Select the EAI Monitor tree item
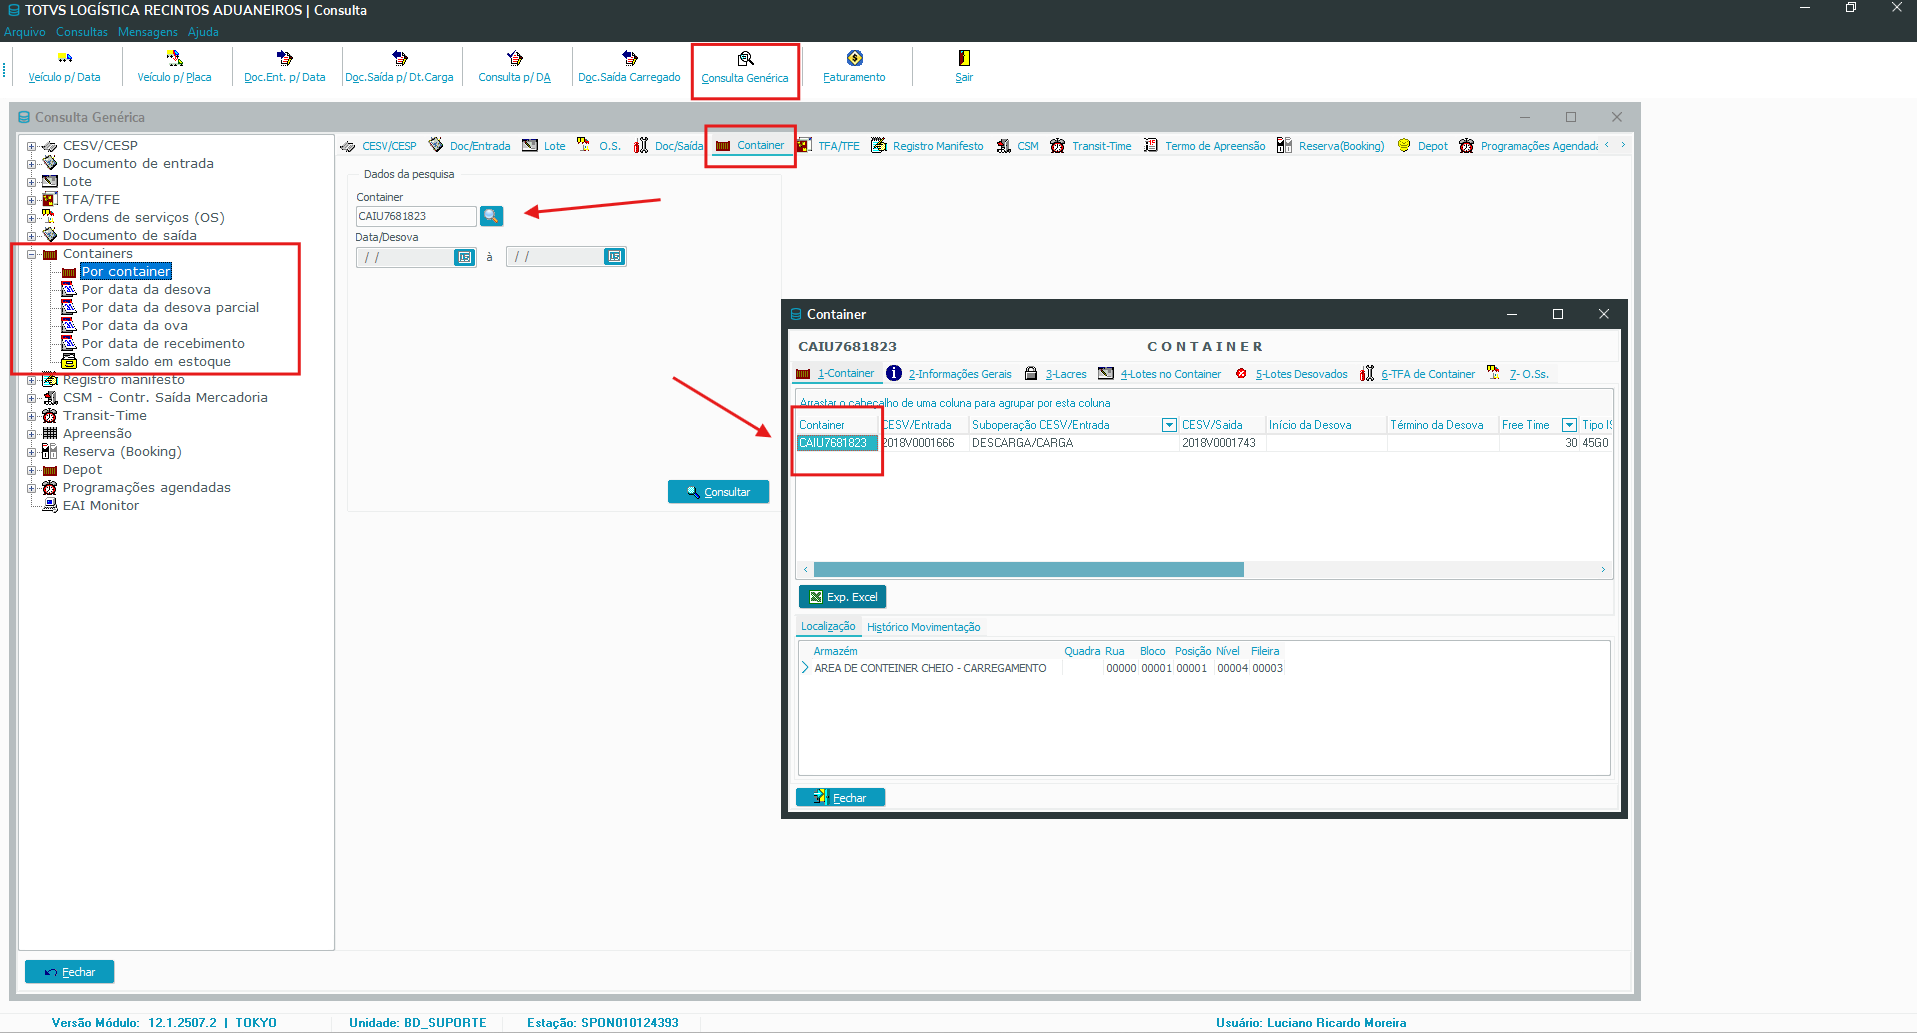 [x=101, y=506]
